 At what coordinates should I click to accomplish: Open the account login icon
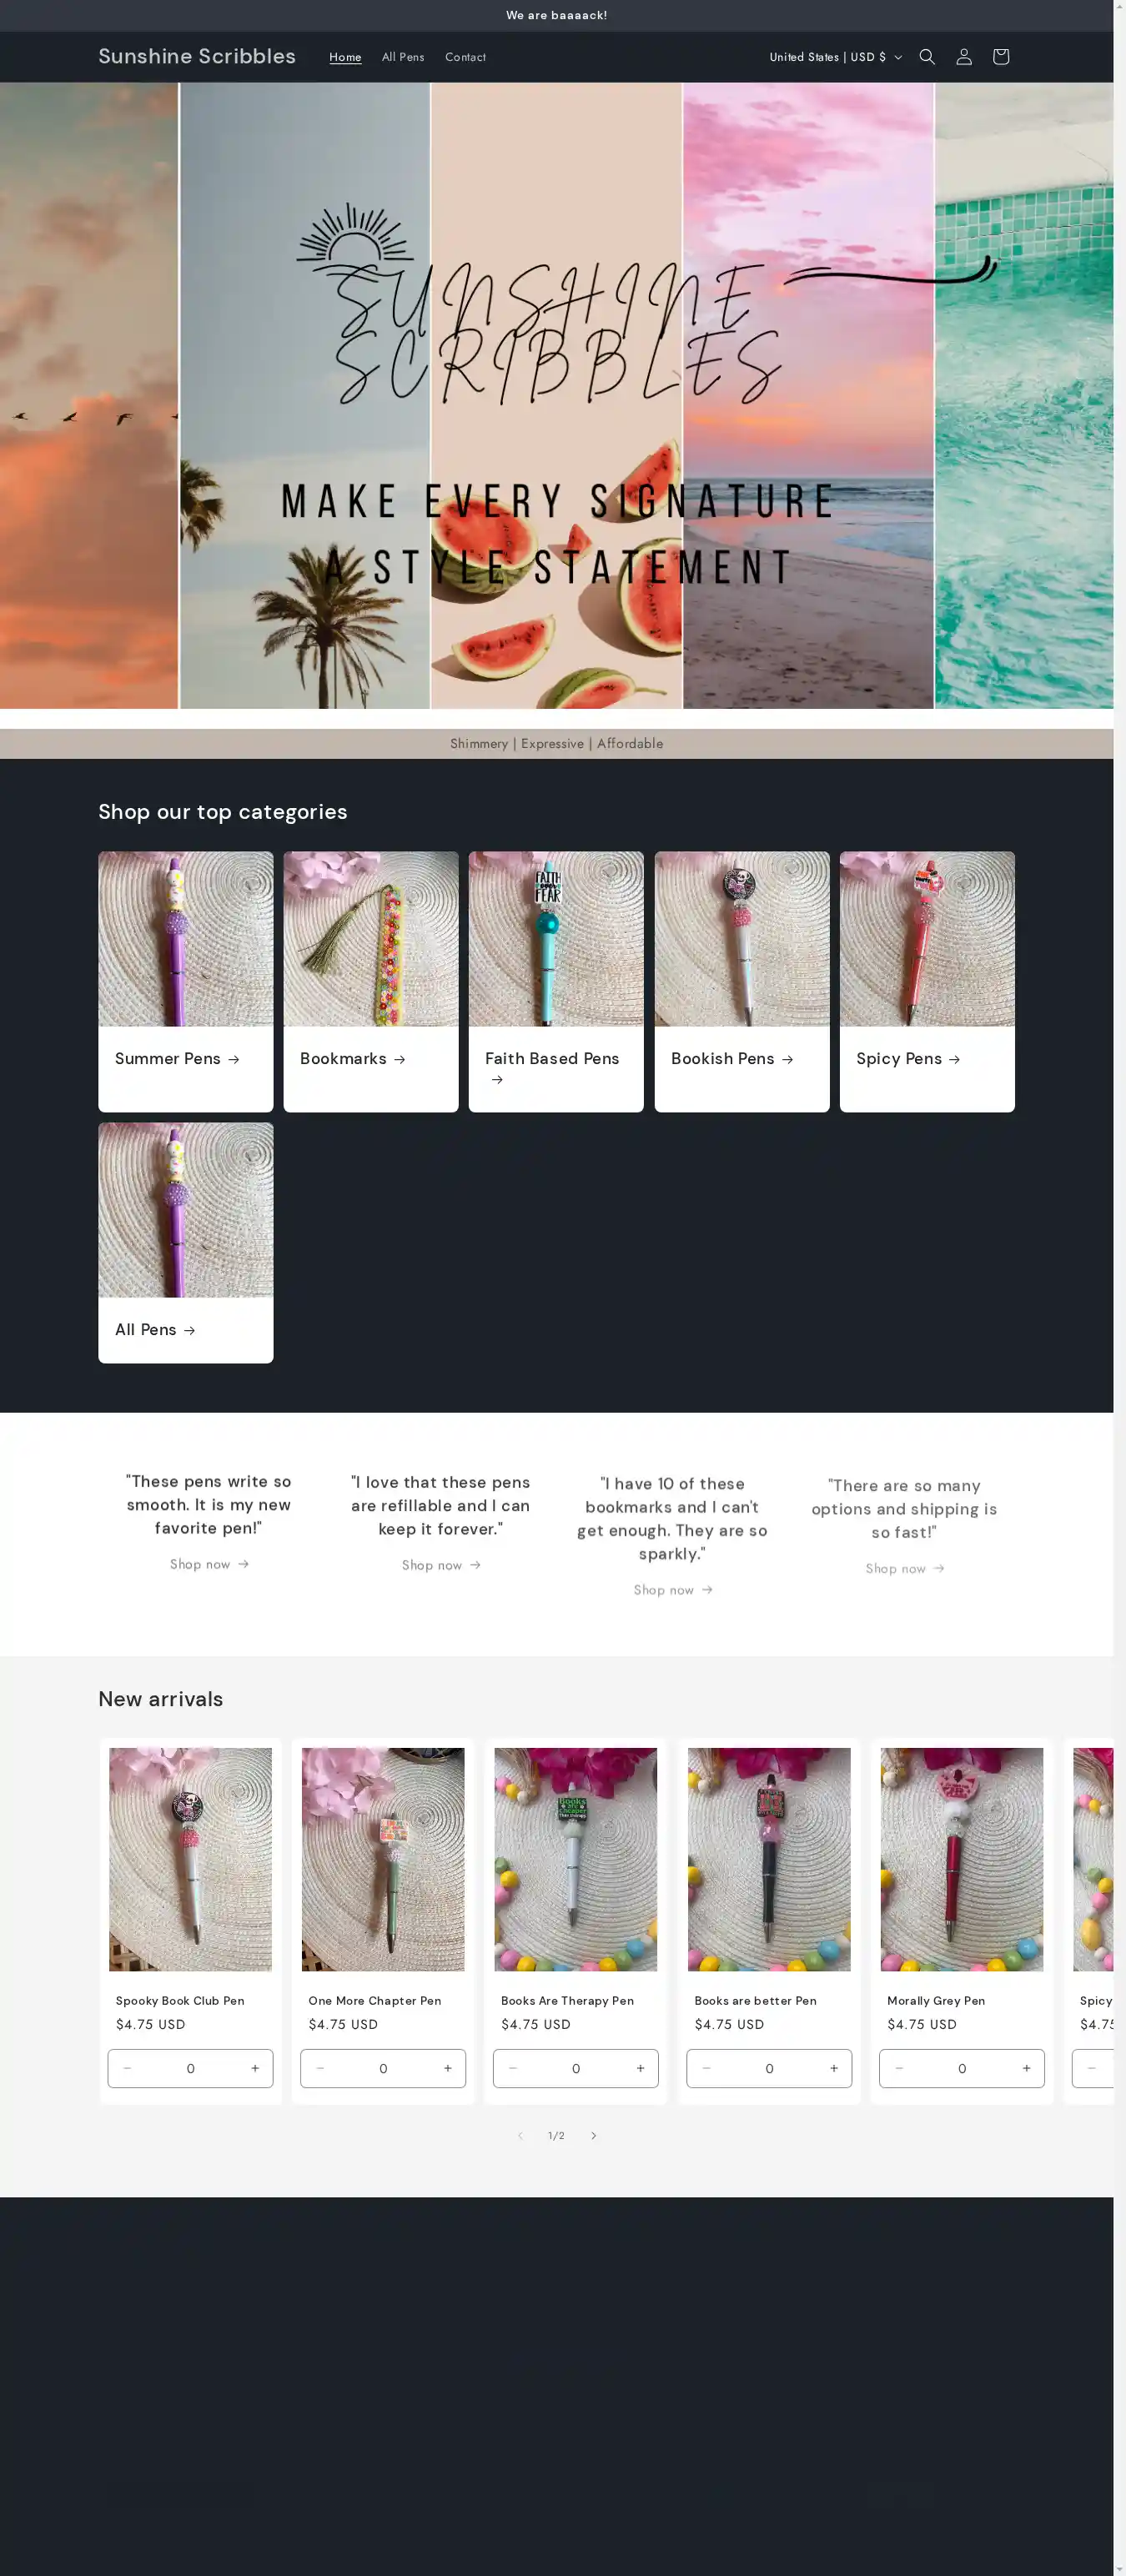coord(964,57)
